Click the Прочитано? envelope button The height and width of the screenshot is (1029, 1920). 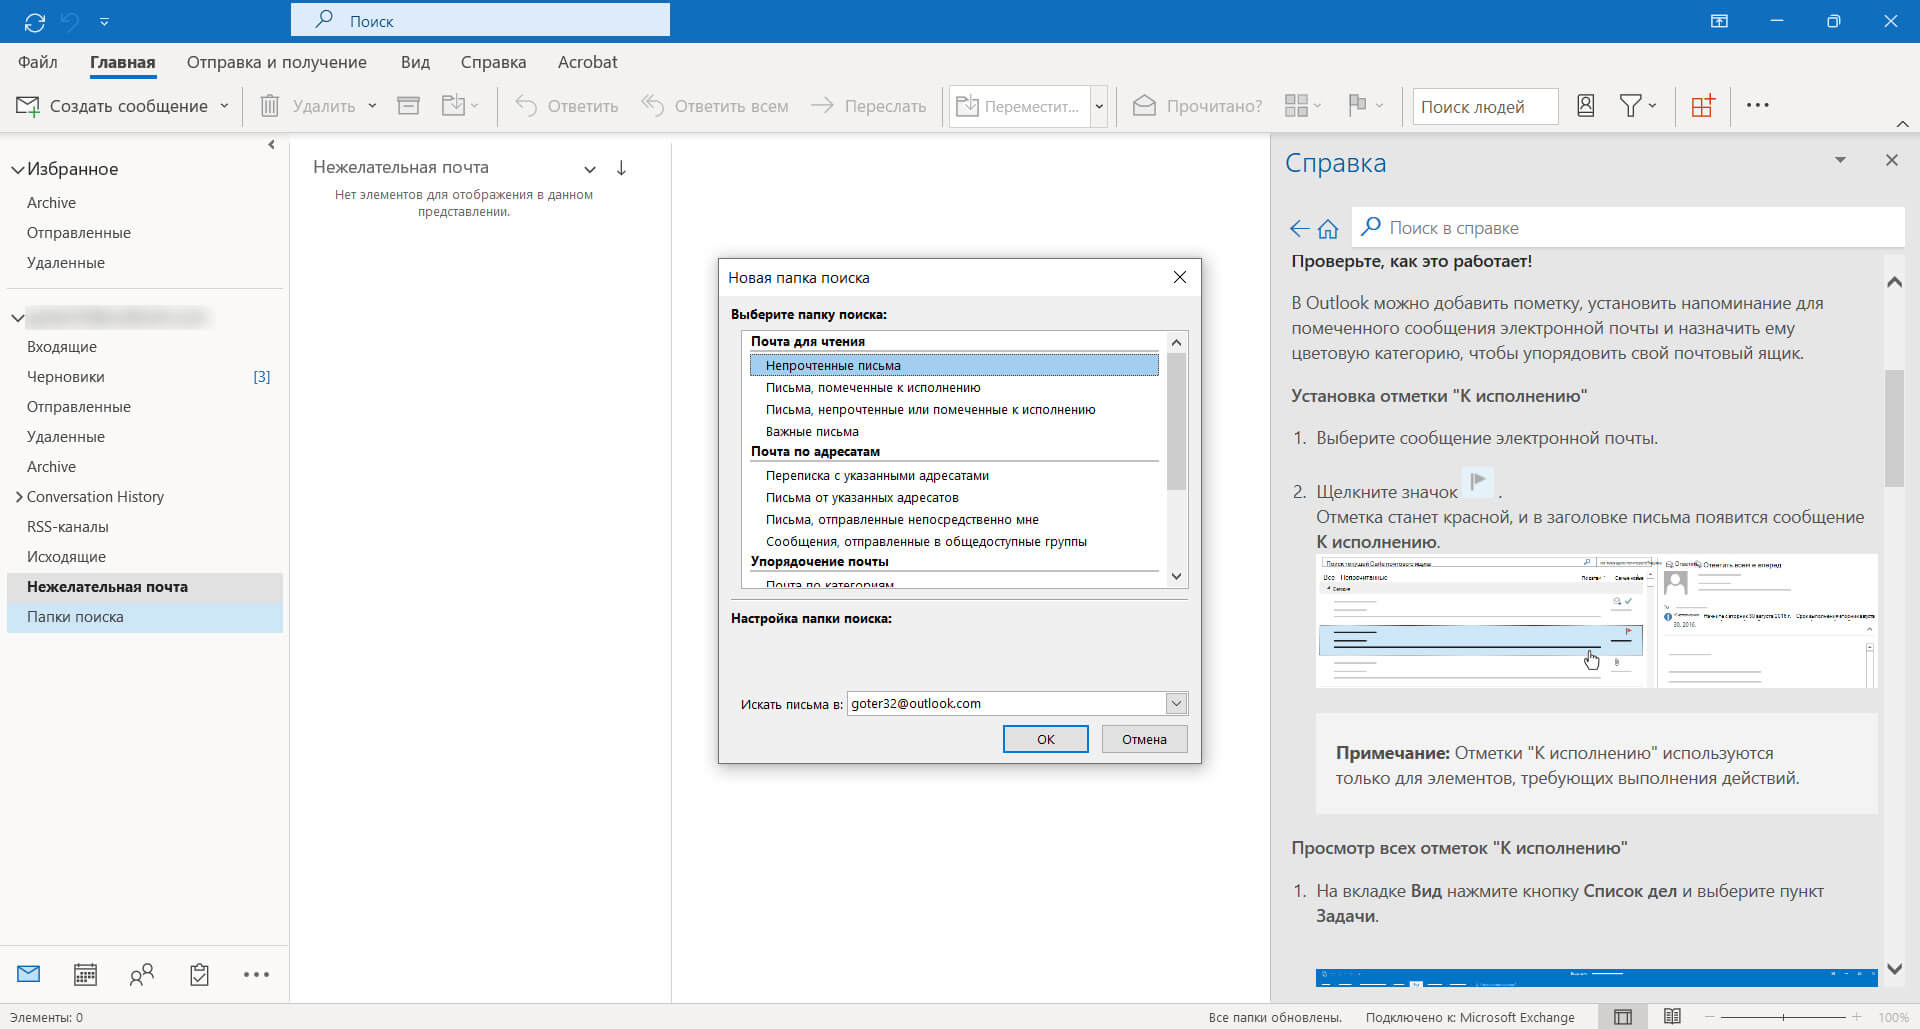1197,106
